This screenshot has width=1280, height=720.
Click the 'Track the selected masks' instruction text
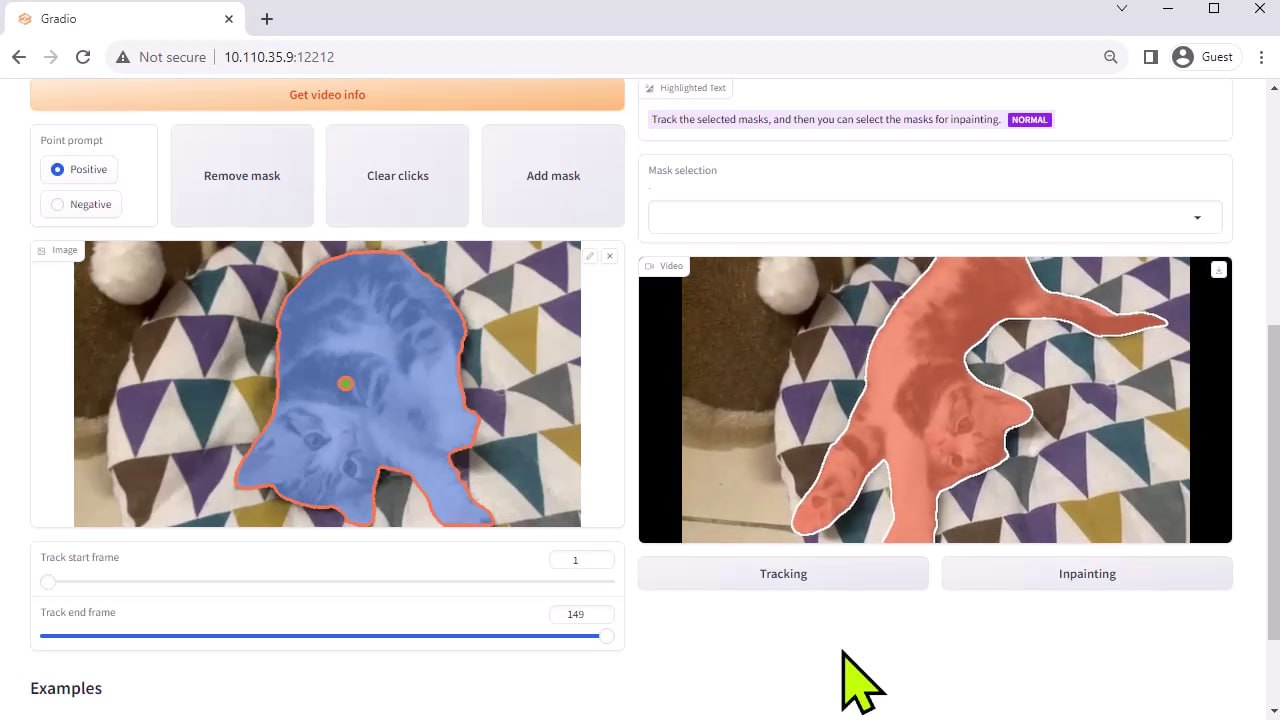(826, 120)
